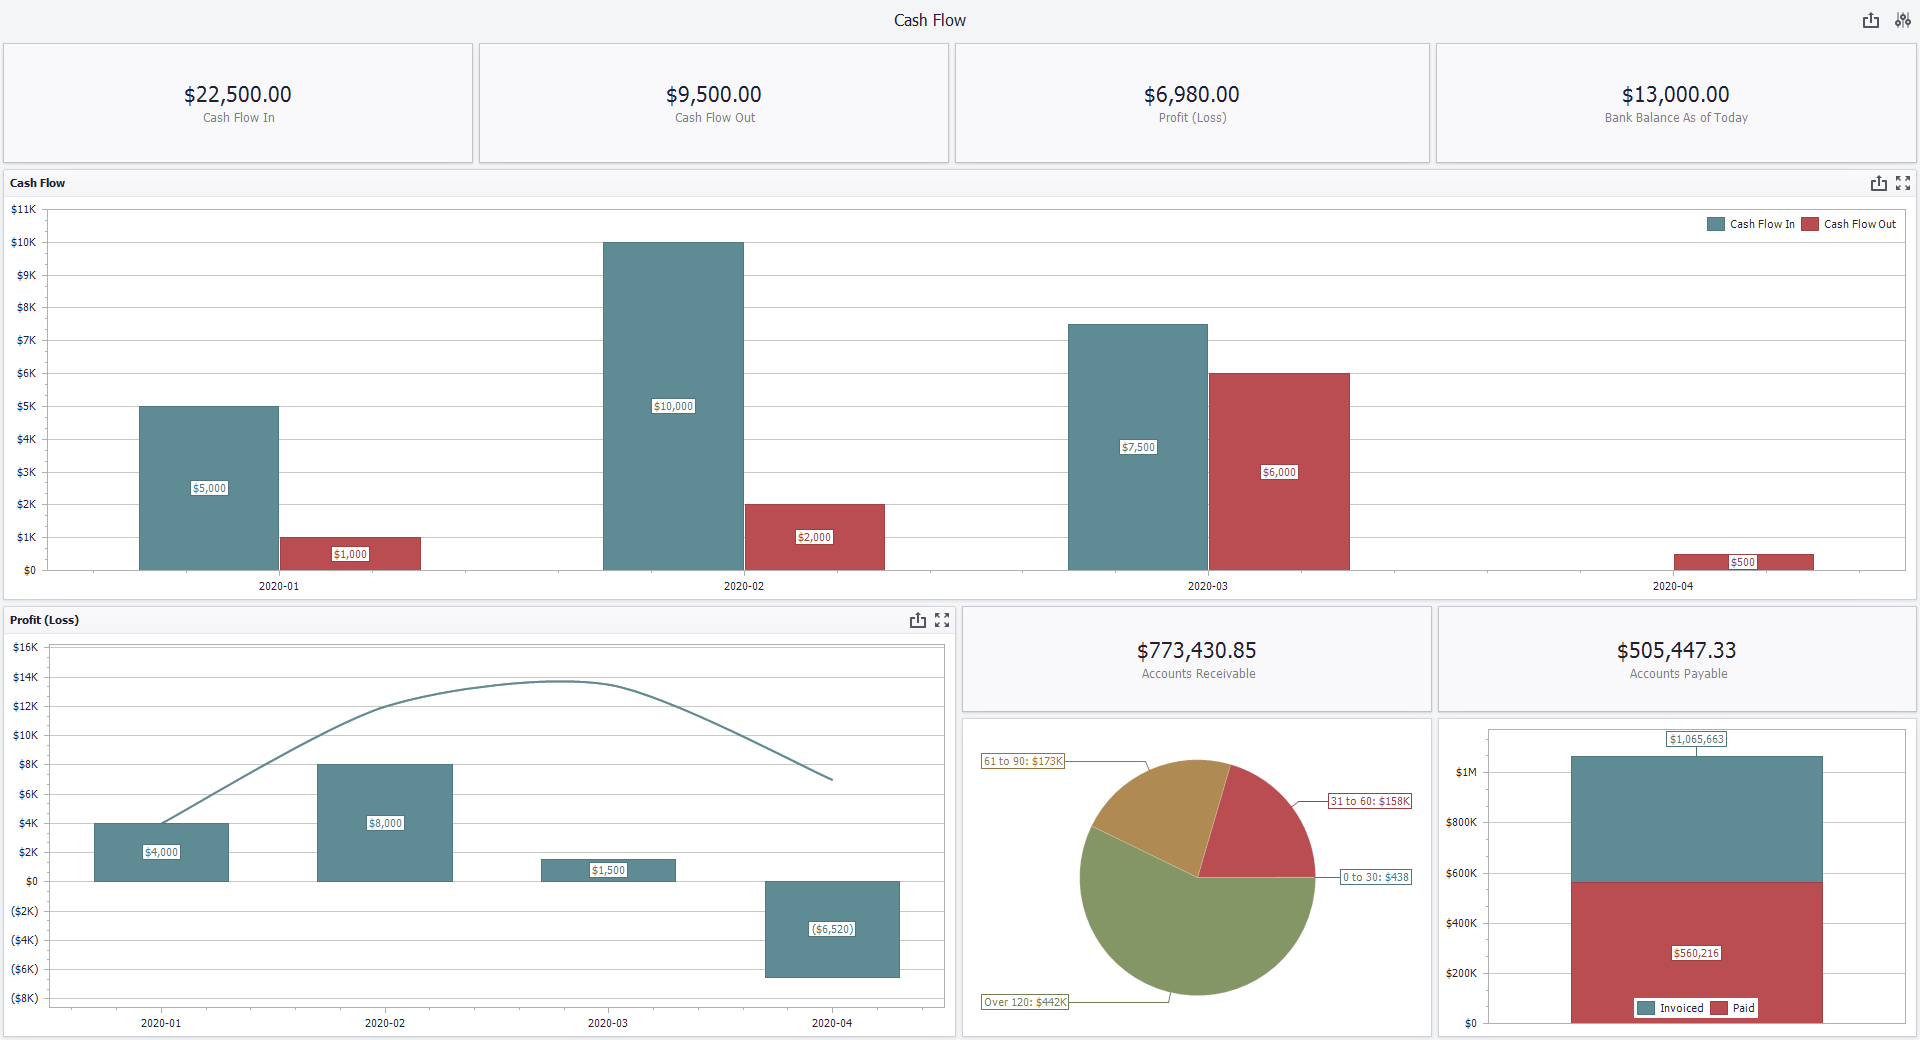Click the Over 120 pie slice

point(1190,935)
